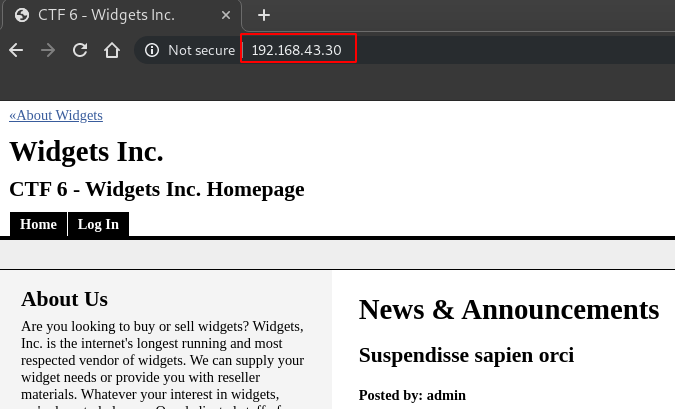
Task: Reload the current page
Action: (80, 50)
